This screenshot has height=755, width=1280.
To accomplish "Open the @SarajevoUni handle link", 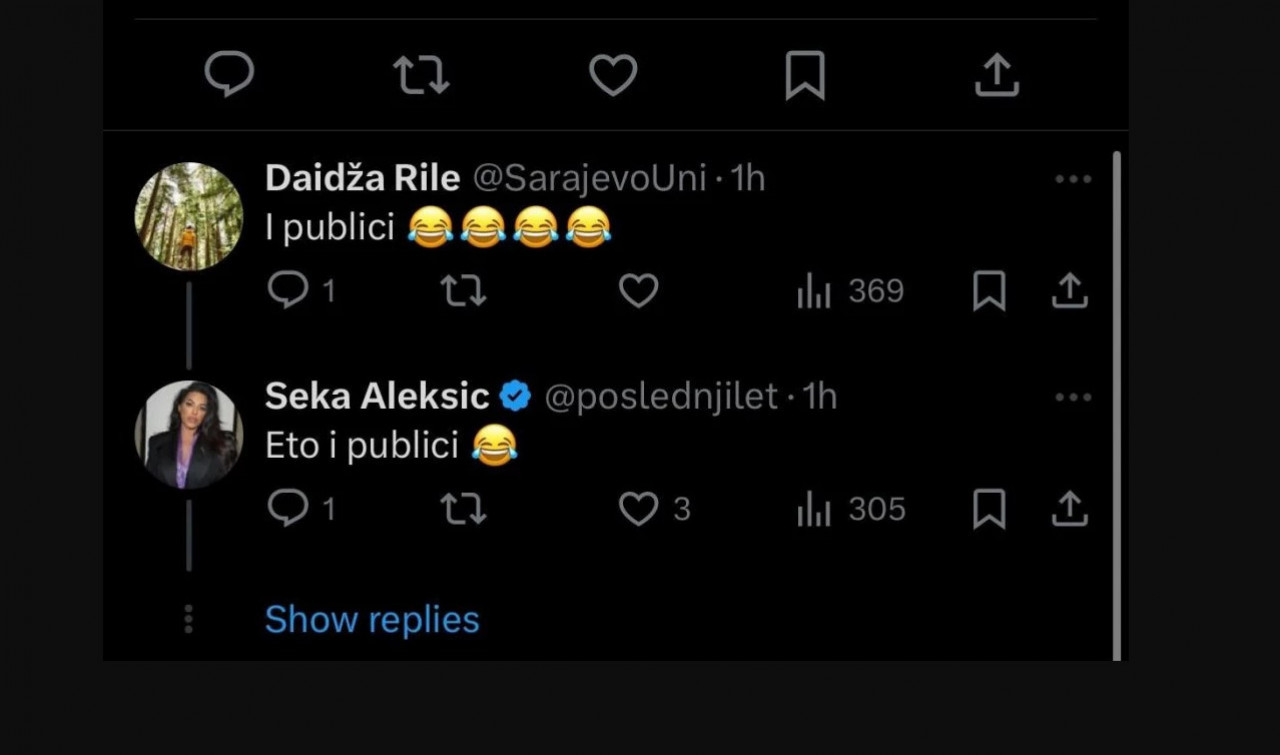I will click(589, 179).
